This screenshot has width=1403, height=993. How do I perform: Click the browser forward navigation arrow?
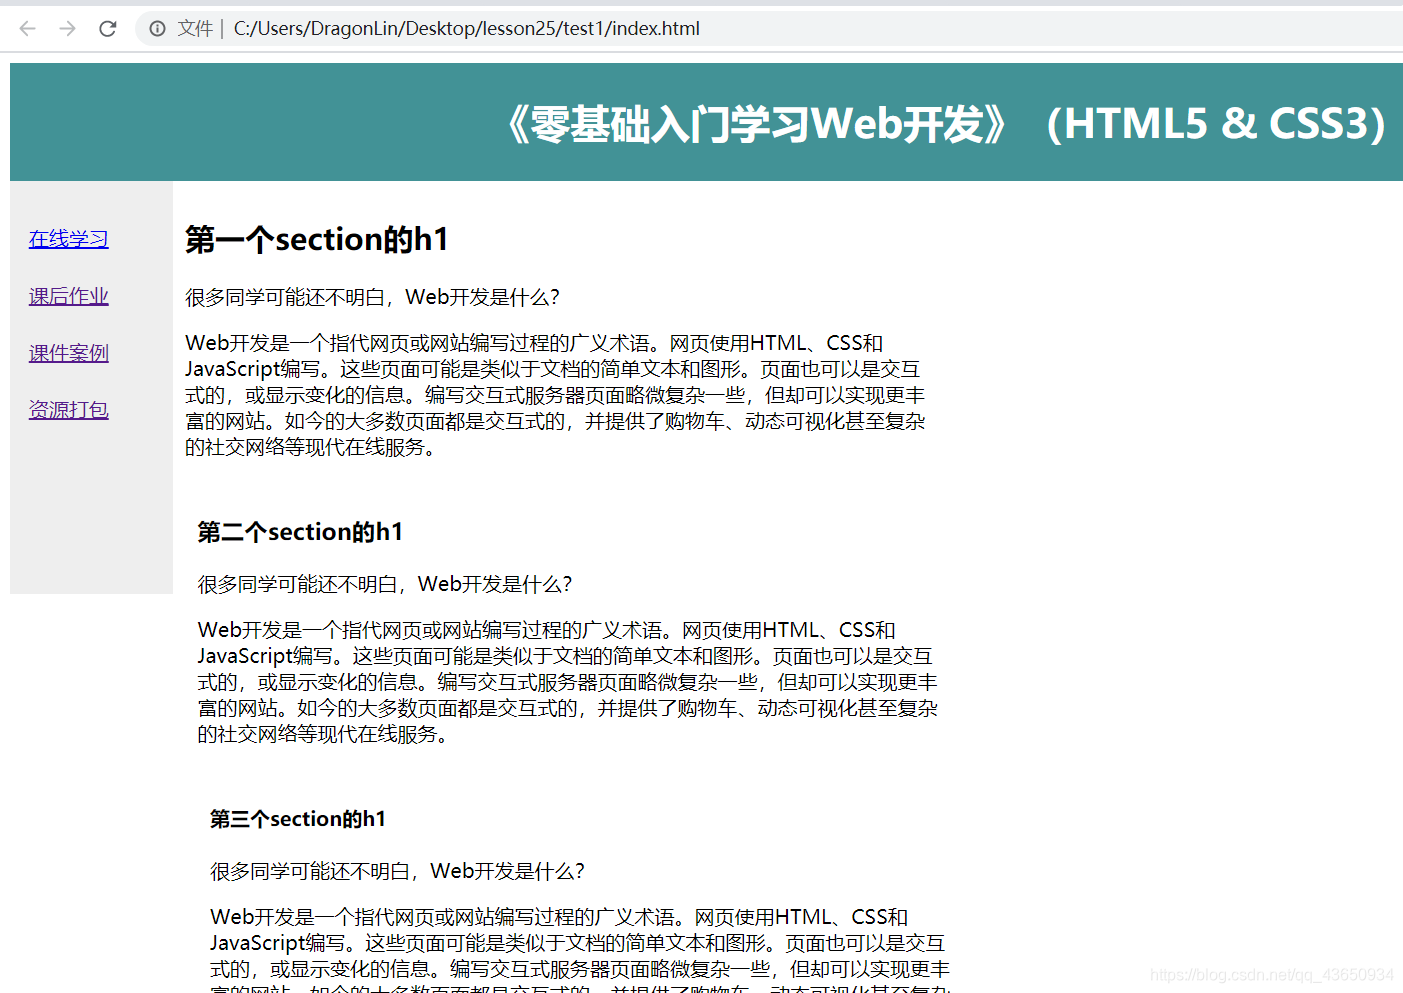[x=66, y=28]
